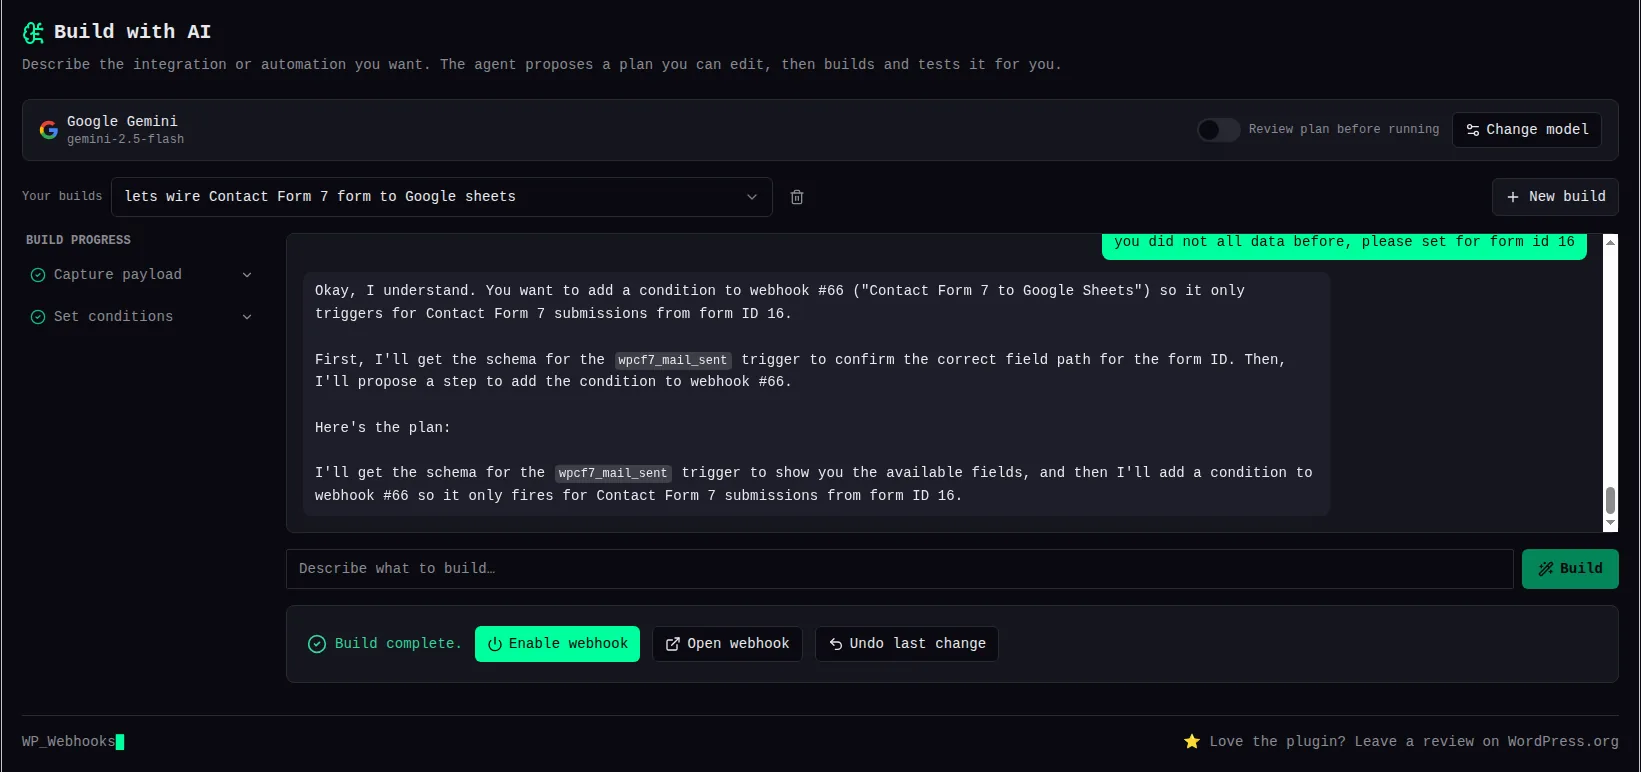Open webhook in new view
The width and height of the screenshot is (1641, 772).
[727, 644]
